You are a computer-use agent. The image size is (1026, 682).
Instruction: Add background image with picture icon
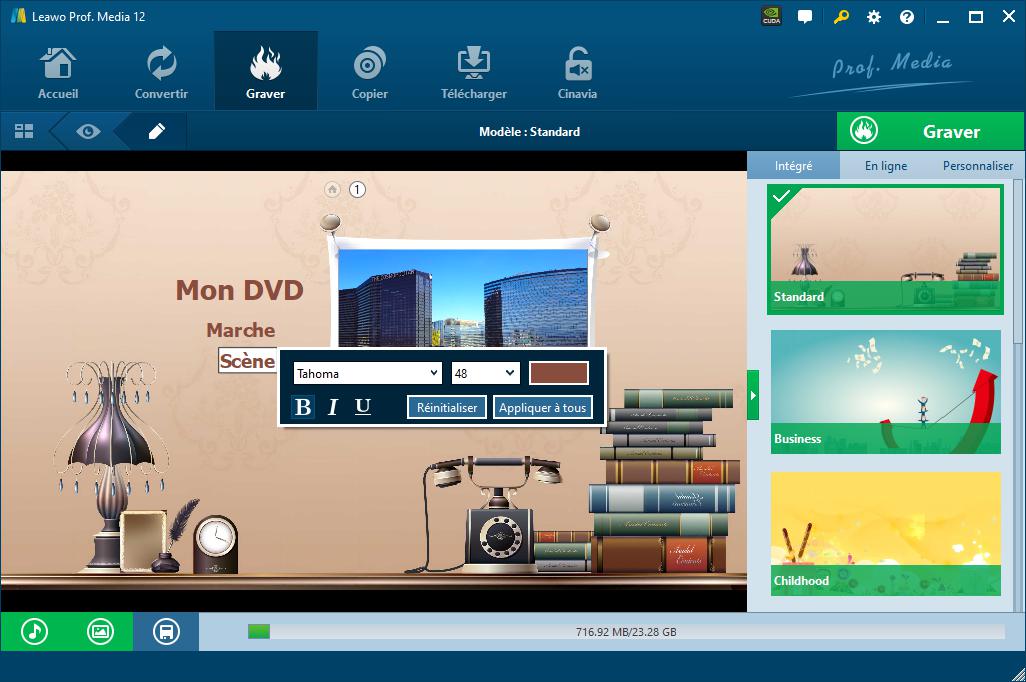click(100, 632)
